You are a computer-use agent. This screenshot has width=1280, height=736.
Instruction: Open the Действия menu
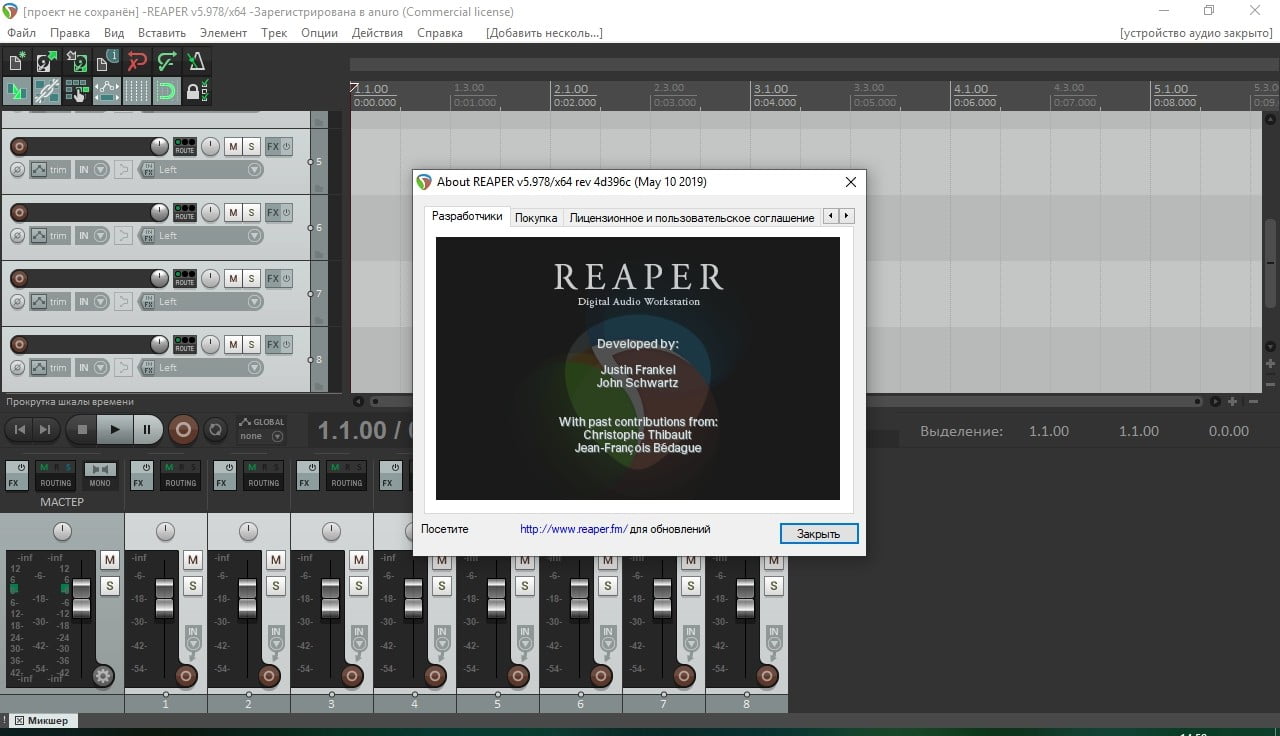click(377, 33)
